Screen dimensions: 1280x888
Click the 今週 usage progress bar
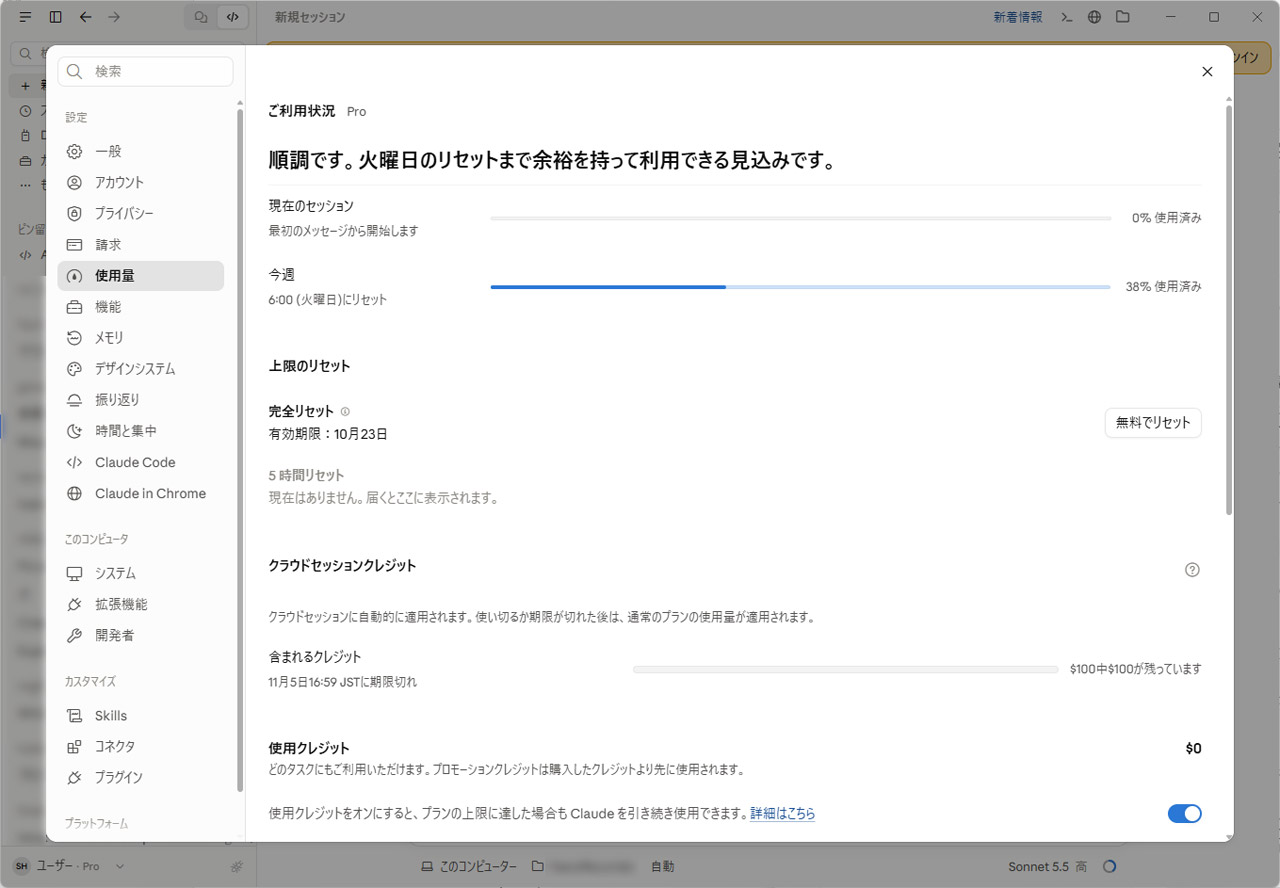pyautogui.click(x=800, y=287)
